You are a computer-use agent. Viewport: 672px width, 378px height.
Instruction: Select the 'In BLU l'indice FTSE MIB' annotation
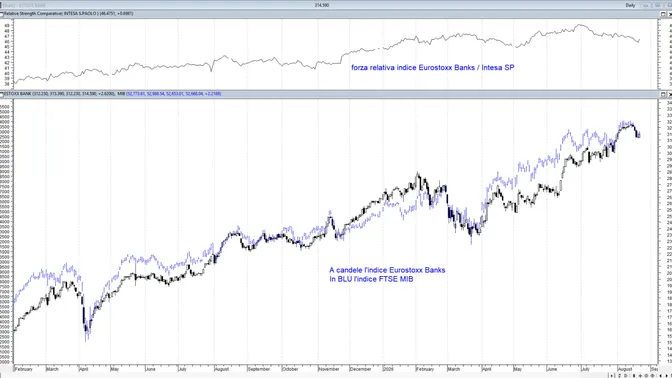click(x=371, y=279)
